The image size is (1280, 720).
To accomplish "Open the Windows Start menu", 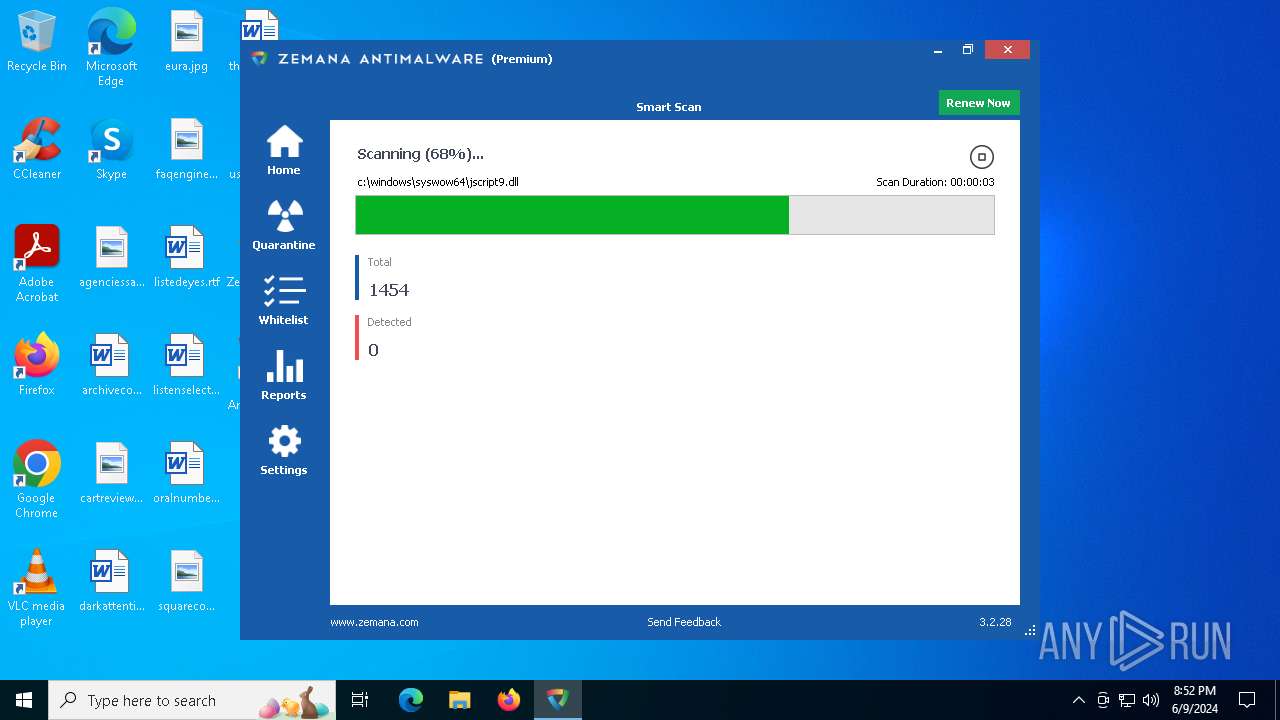I will click(x=24, y=700).
